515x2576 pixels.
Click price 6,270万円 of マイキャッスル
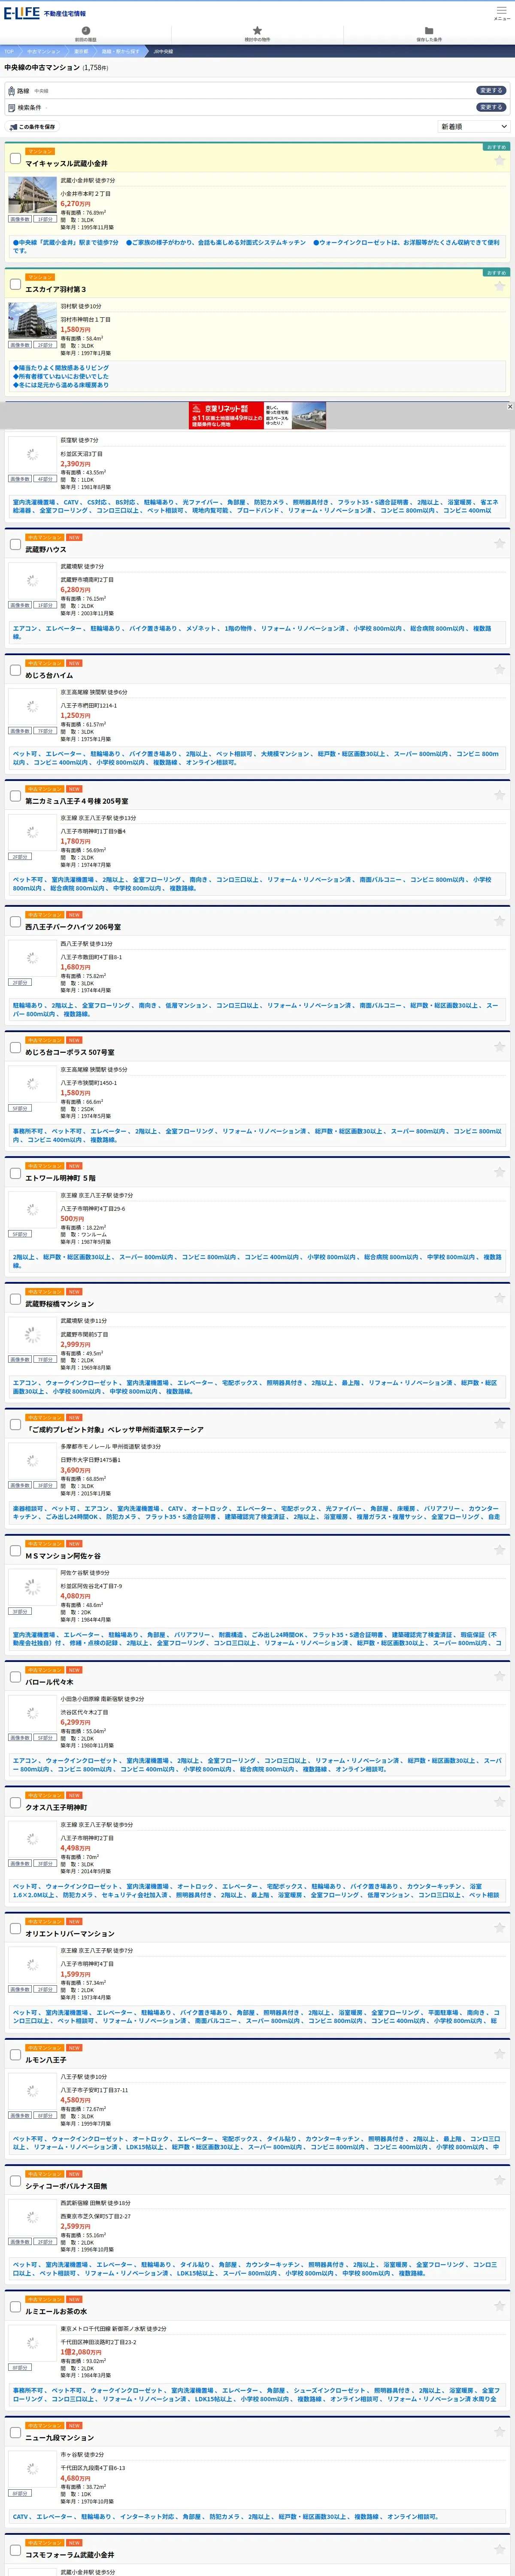(x=75, y=203)
